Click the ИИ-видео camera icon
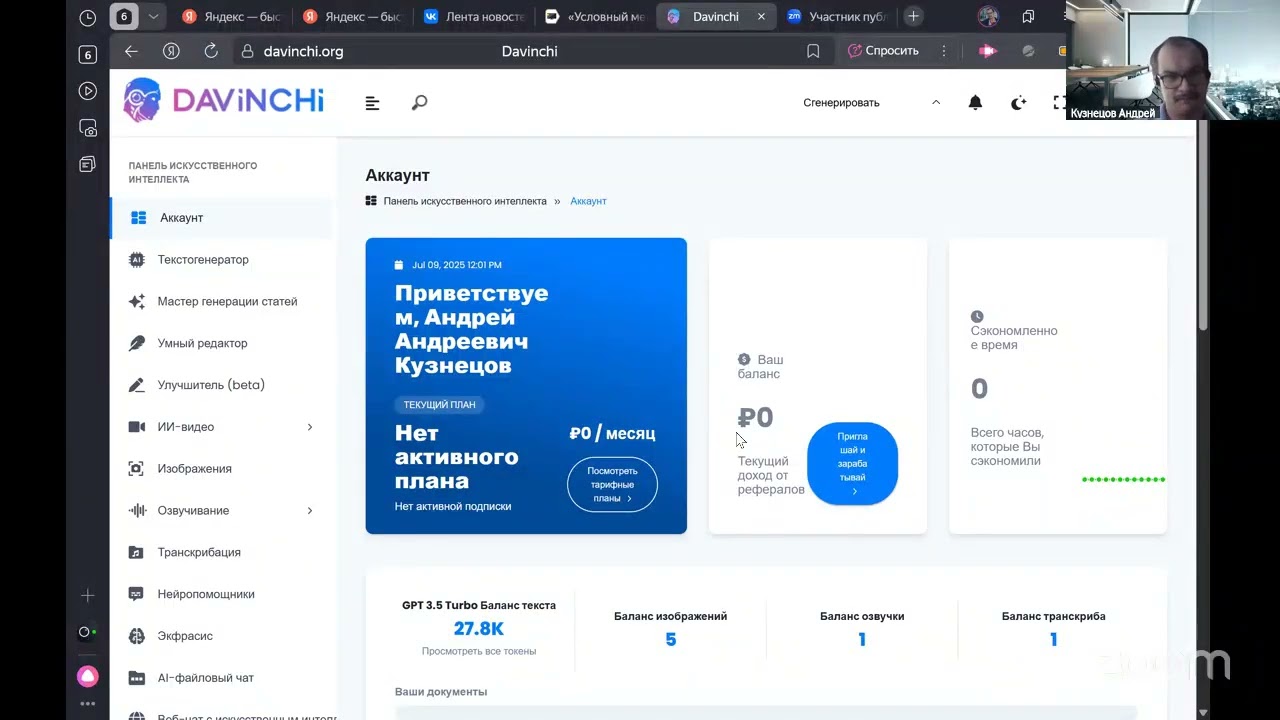The width and height of the screenshot is (1280, 720). click(137, 427)
